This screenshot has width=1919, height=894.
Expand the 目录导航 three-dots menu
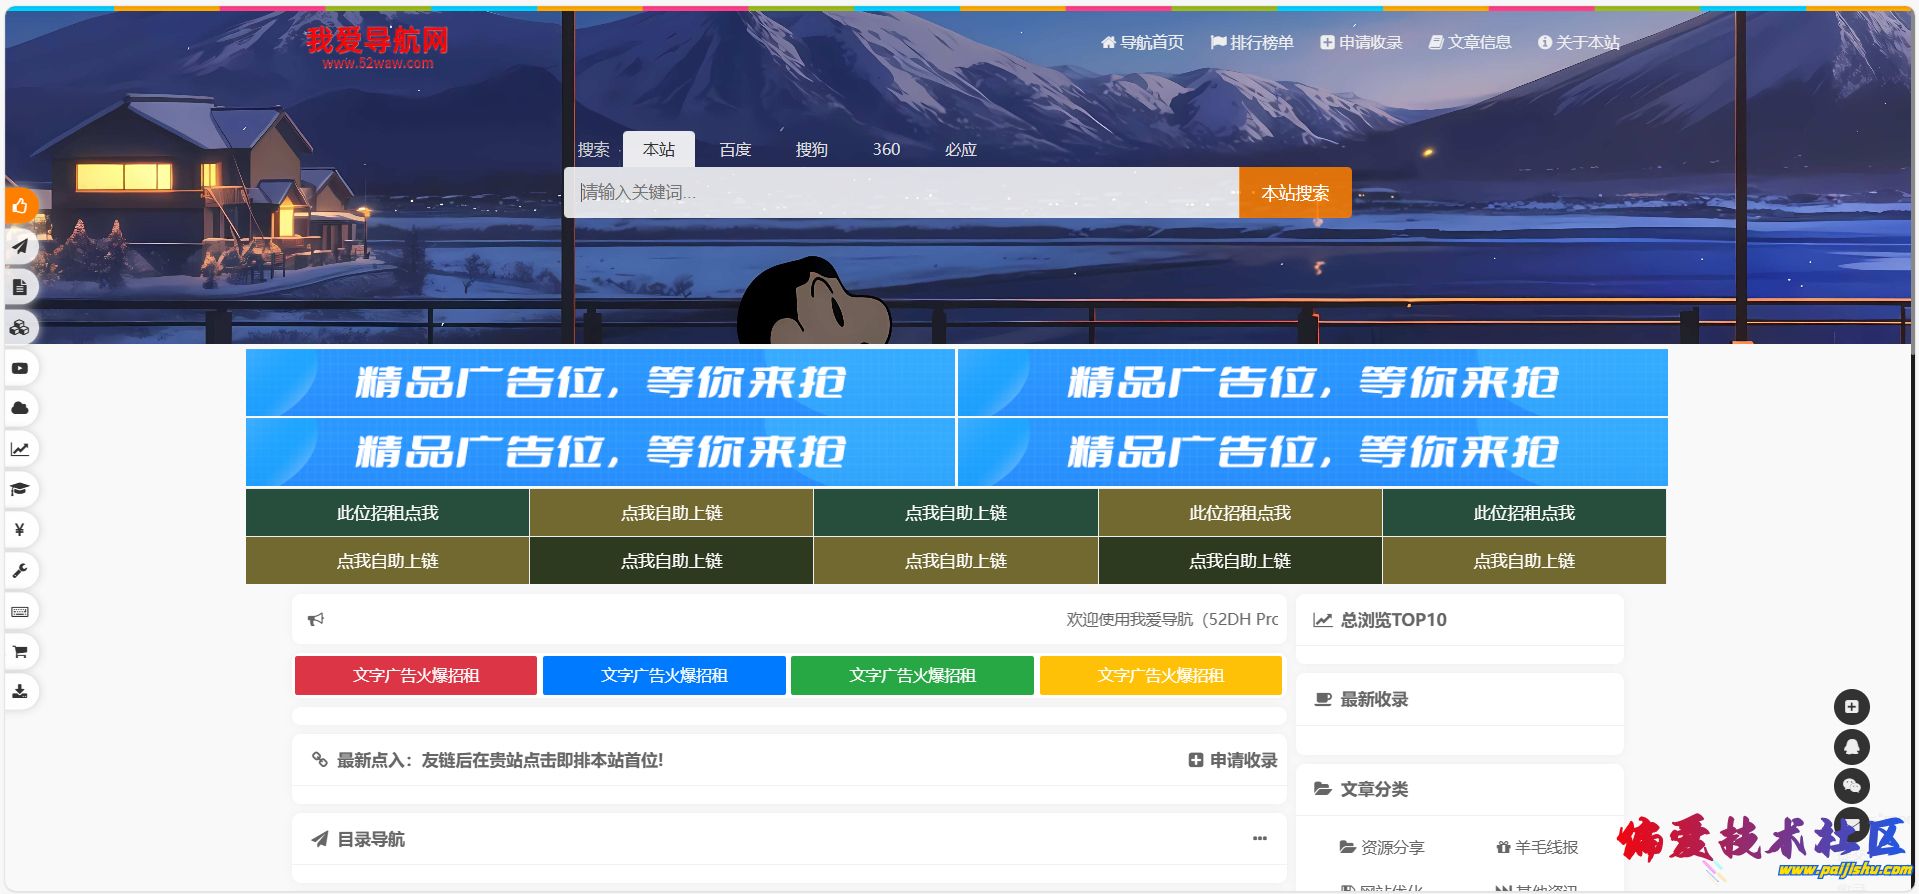point(1259,839)
